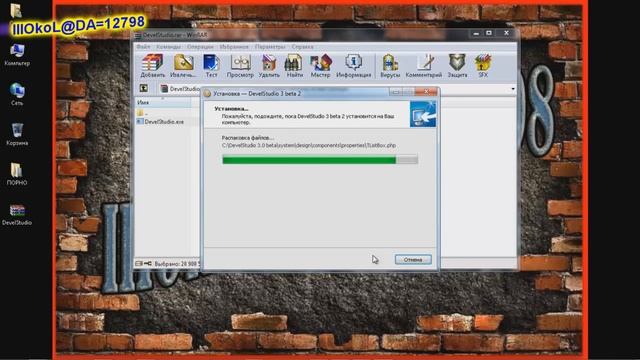Open the Корзина recycle bin icon
The width and height of the screenshot is (640, 360).
[x=17, y=134]
